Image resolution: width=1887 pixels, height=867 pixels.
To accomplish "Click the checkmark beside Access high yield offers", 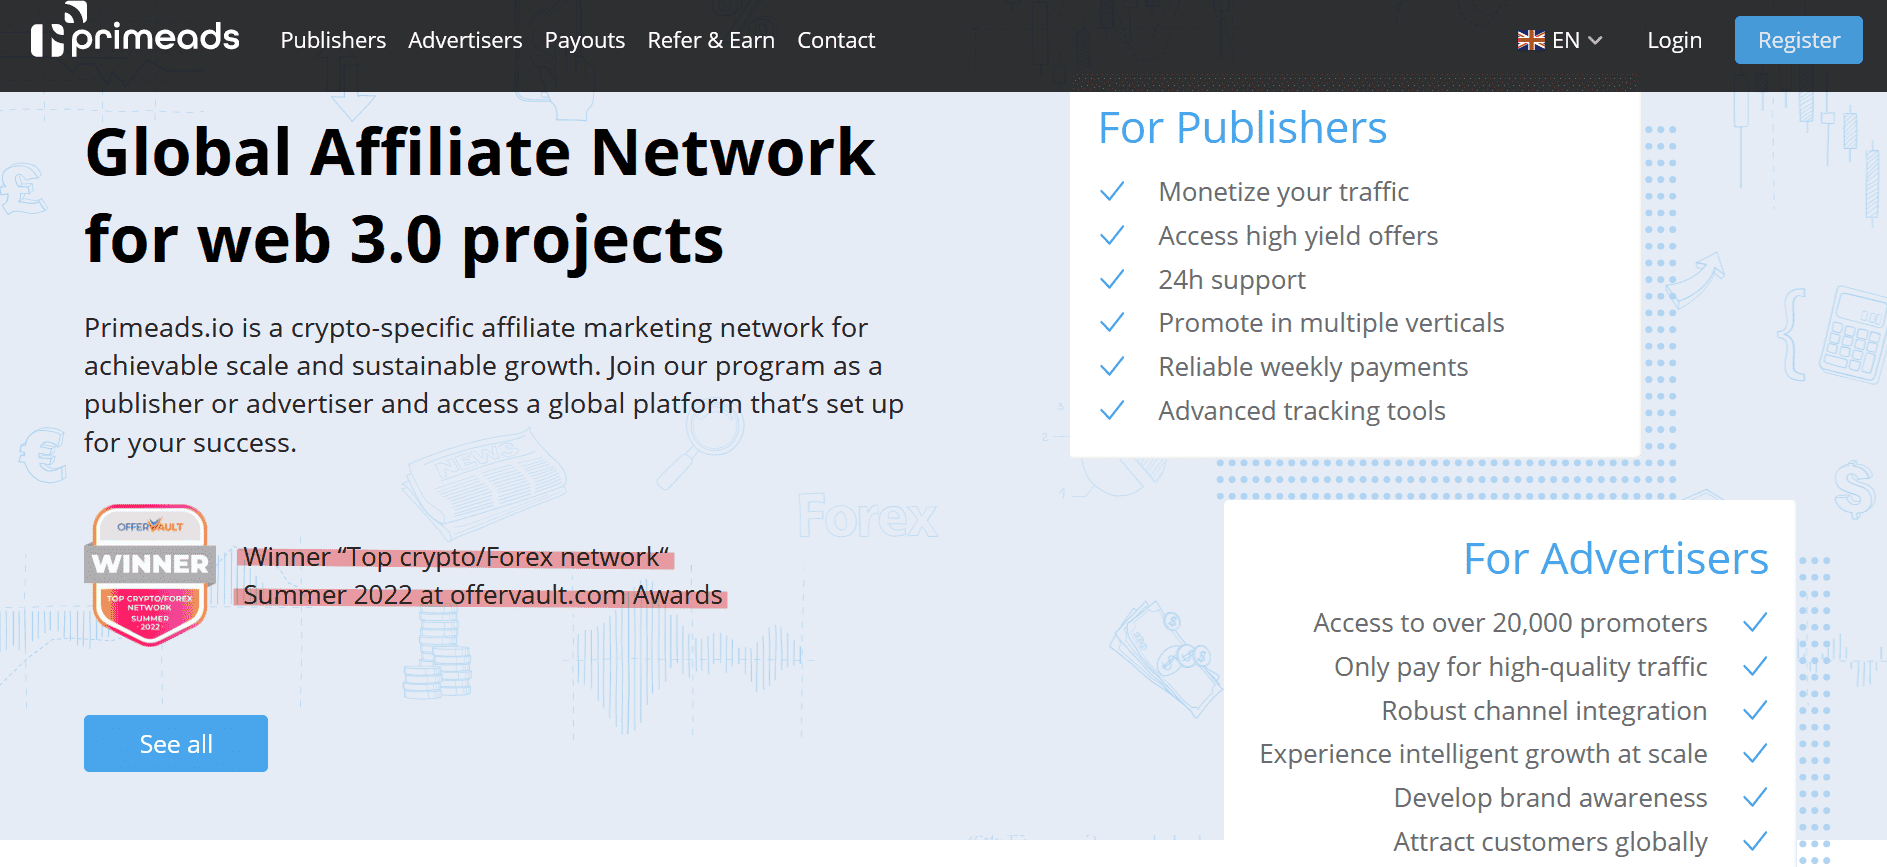I will point(1112,235).
